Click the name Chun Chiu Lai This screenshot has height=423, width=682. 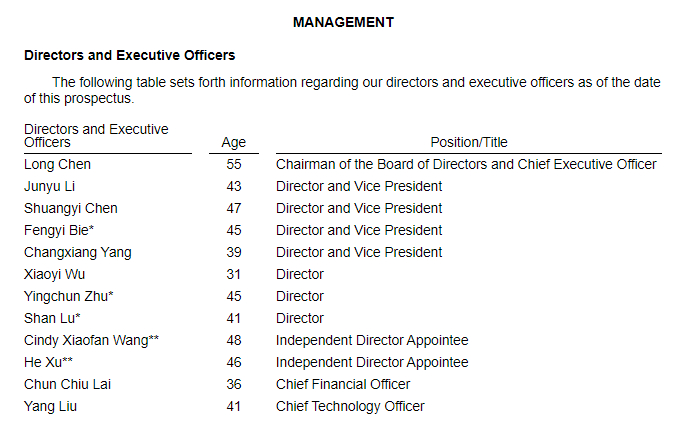point(67,384)
